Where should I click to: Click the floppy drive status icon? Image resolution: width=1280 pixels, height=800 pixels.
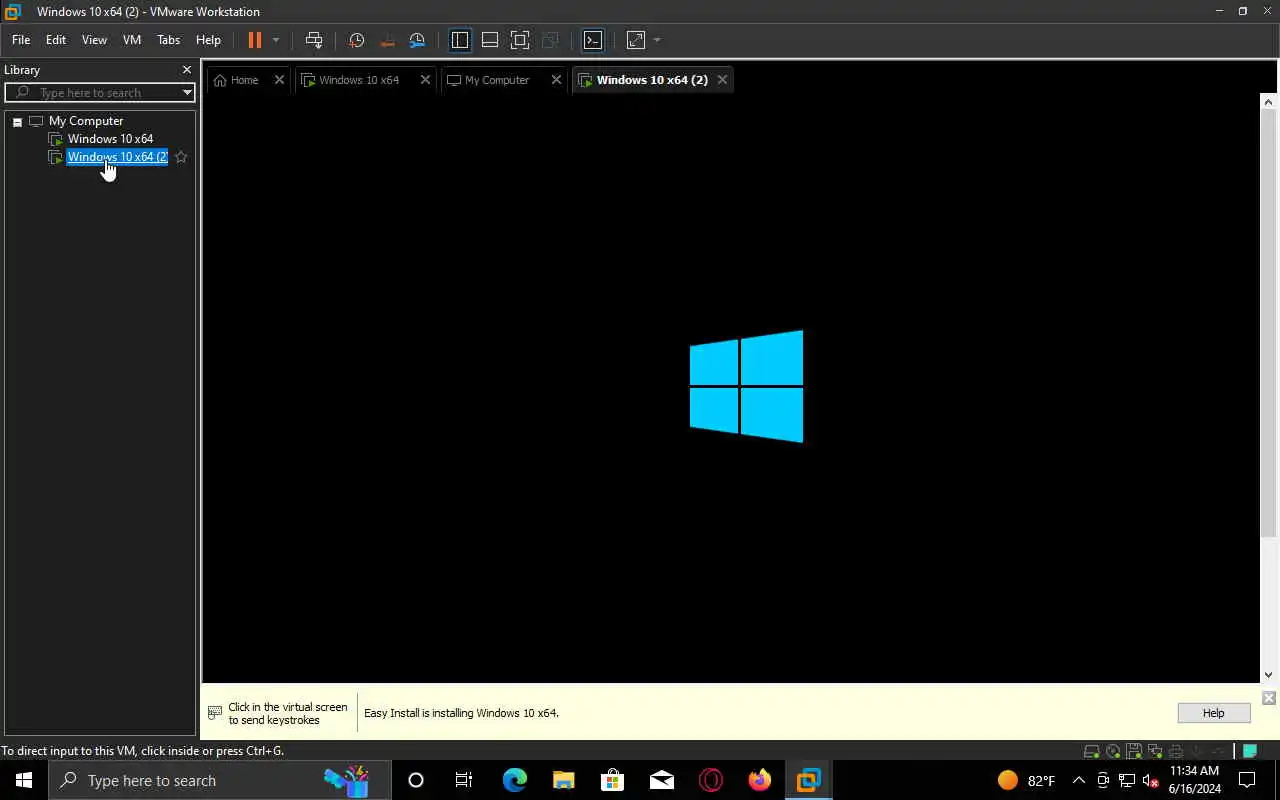coord(1134,751)
